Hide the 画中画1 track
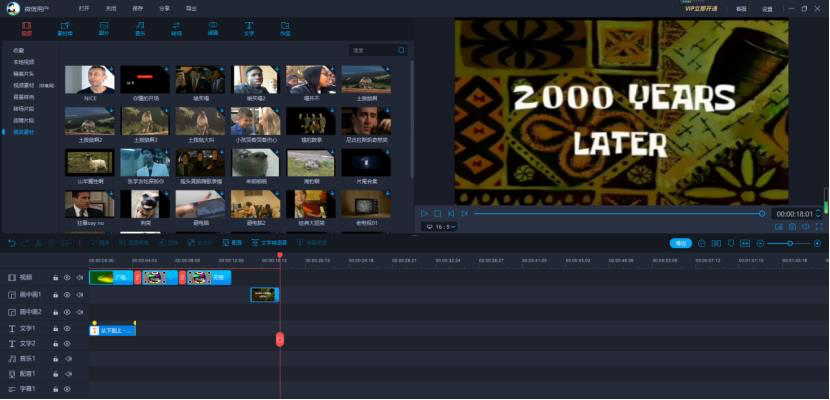Screen dimensions: 830x400 click(67, 295)
